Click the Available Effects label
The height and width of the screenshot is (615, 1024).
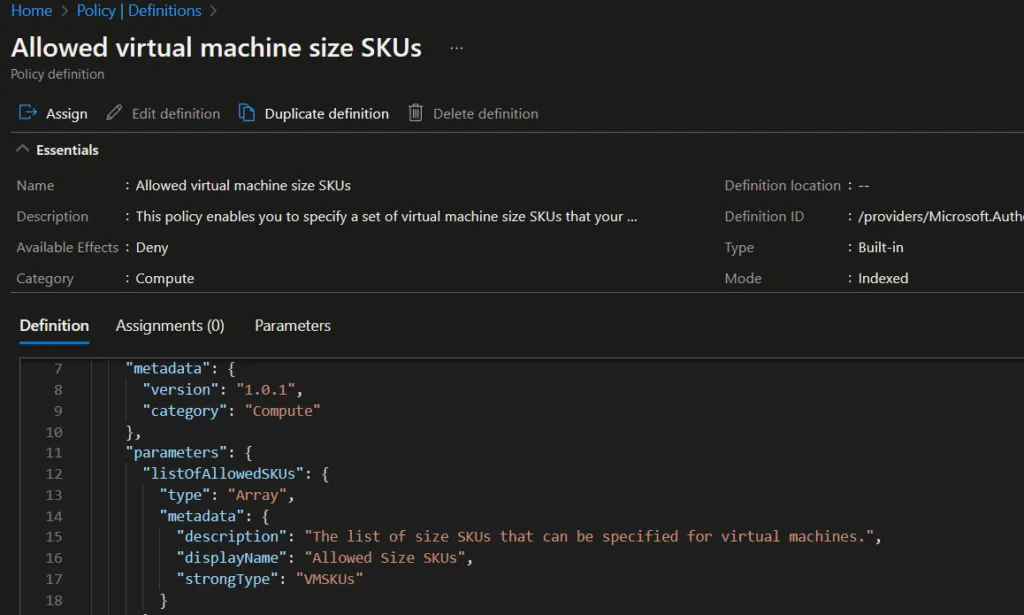pos(67,247)
